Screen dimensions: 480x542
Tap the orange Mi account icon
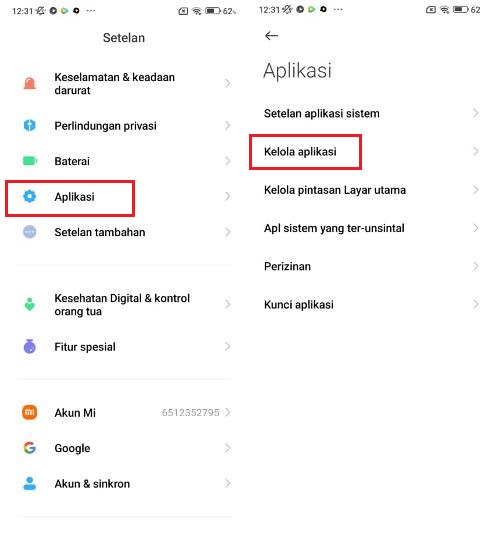[30, 412]
